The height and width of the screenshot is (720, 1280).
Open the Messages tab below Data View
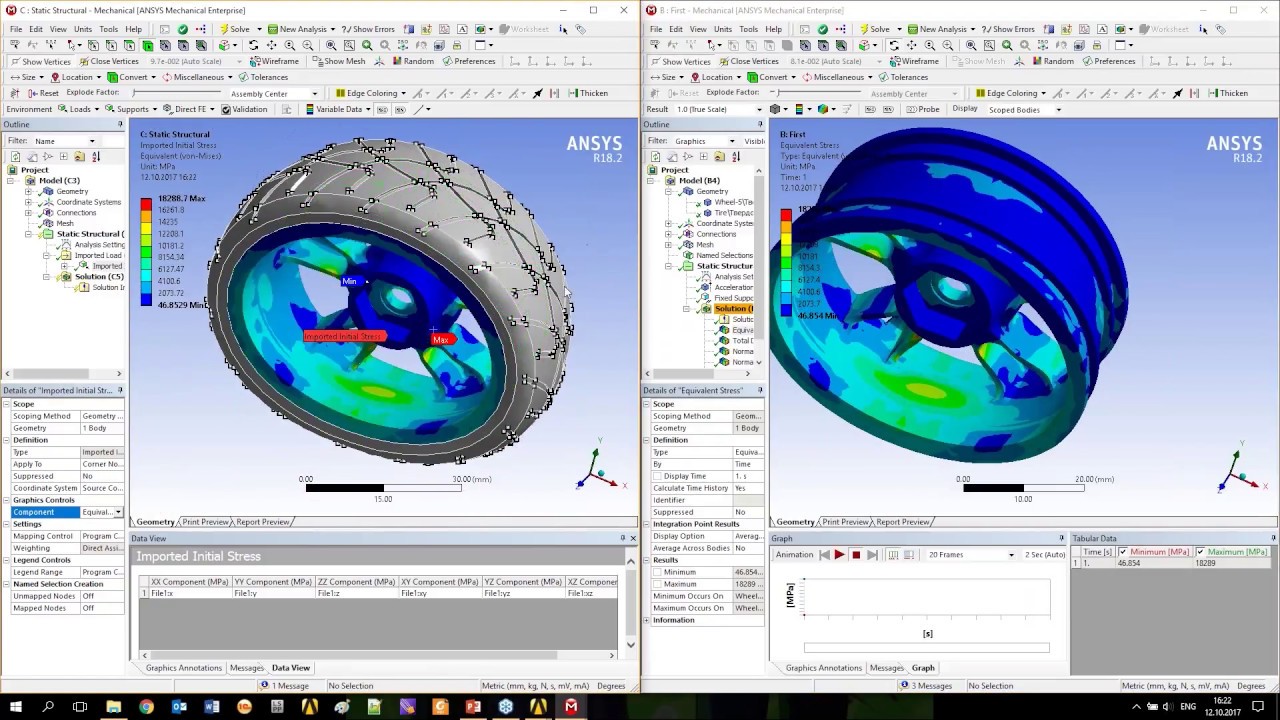click(x=246, y=668)
